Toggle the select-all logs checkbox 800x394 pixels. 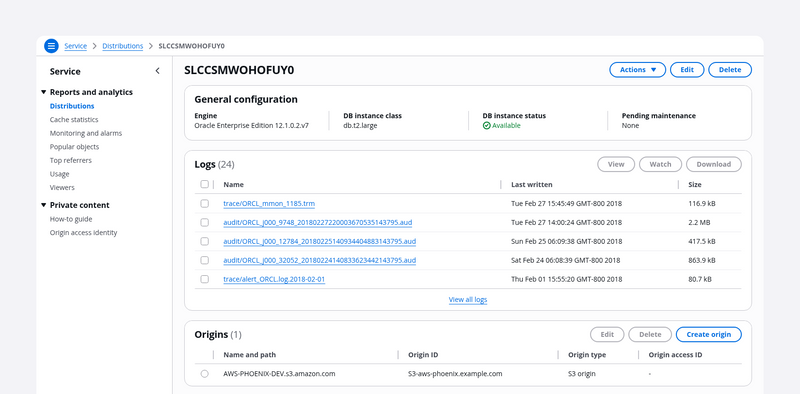click(x=205, y=184)
